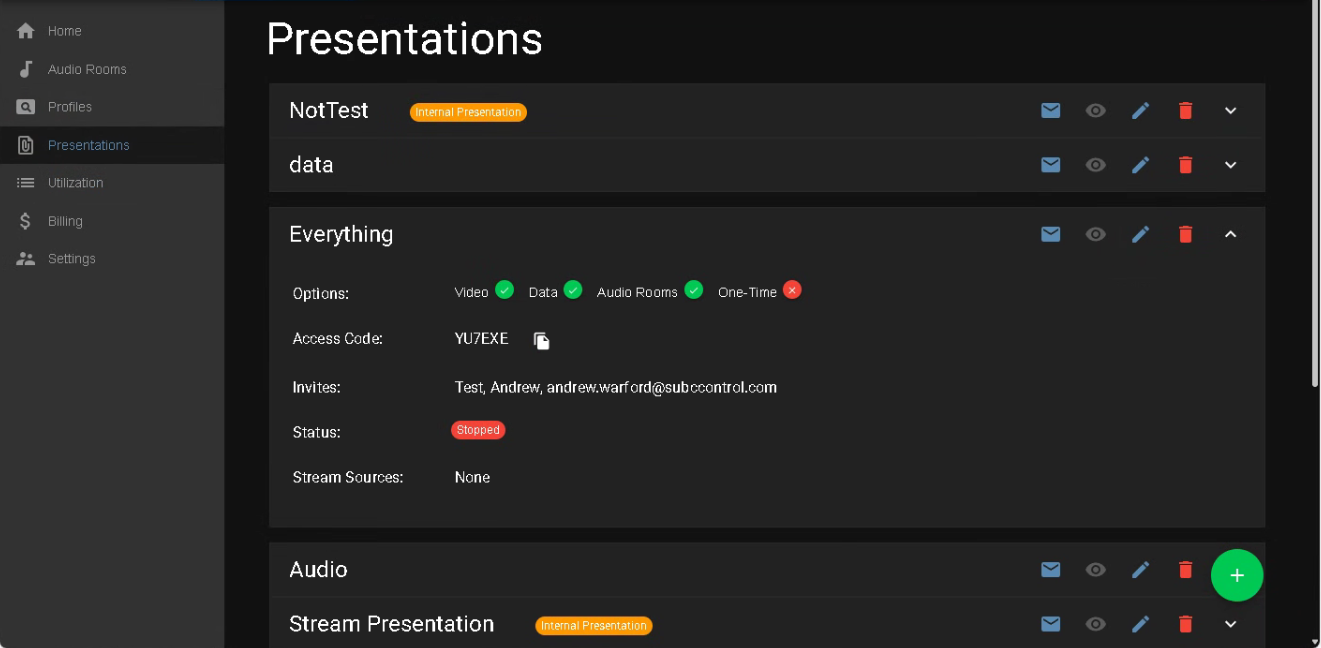
Task: Click the mail icon for NotTest presentation
Action: [1050, 111]
